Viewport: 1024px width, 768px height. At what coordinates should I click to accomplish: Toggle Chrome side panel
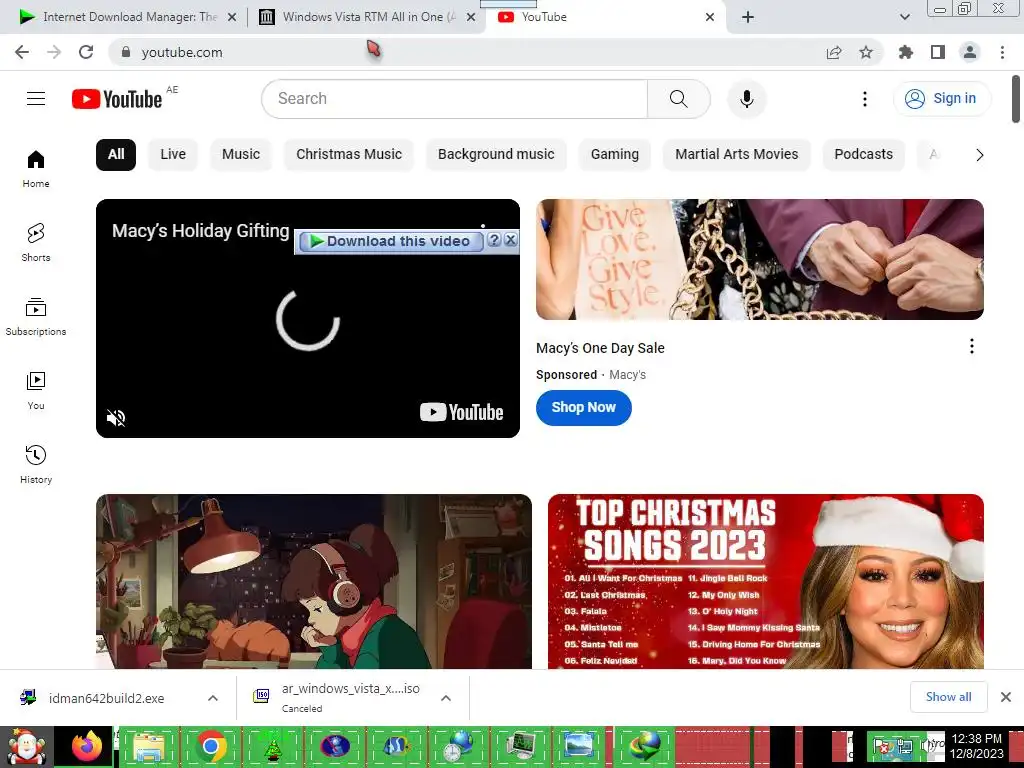point(938,52)
